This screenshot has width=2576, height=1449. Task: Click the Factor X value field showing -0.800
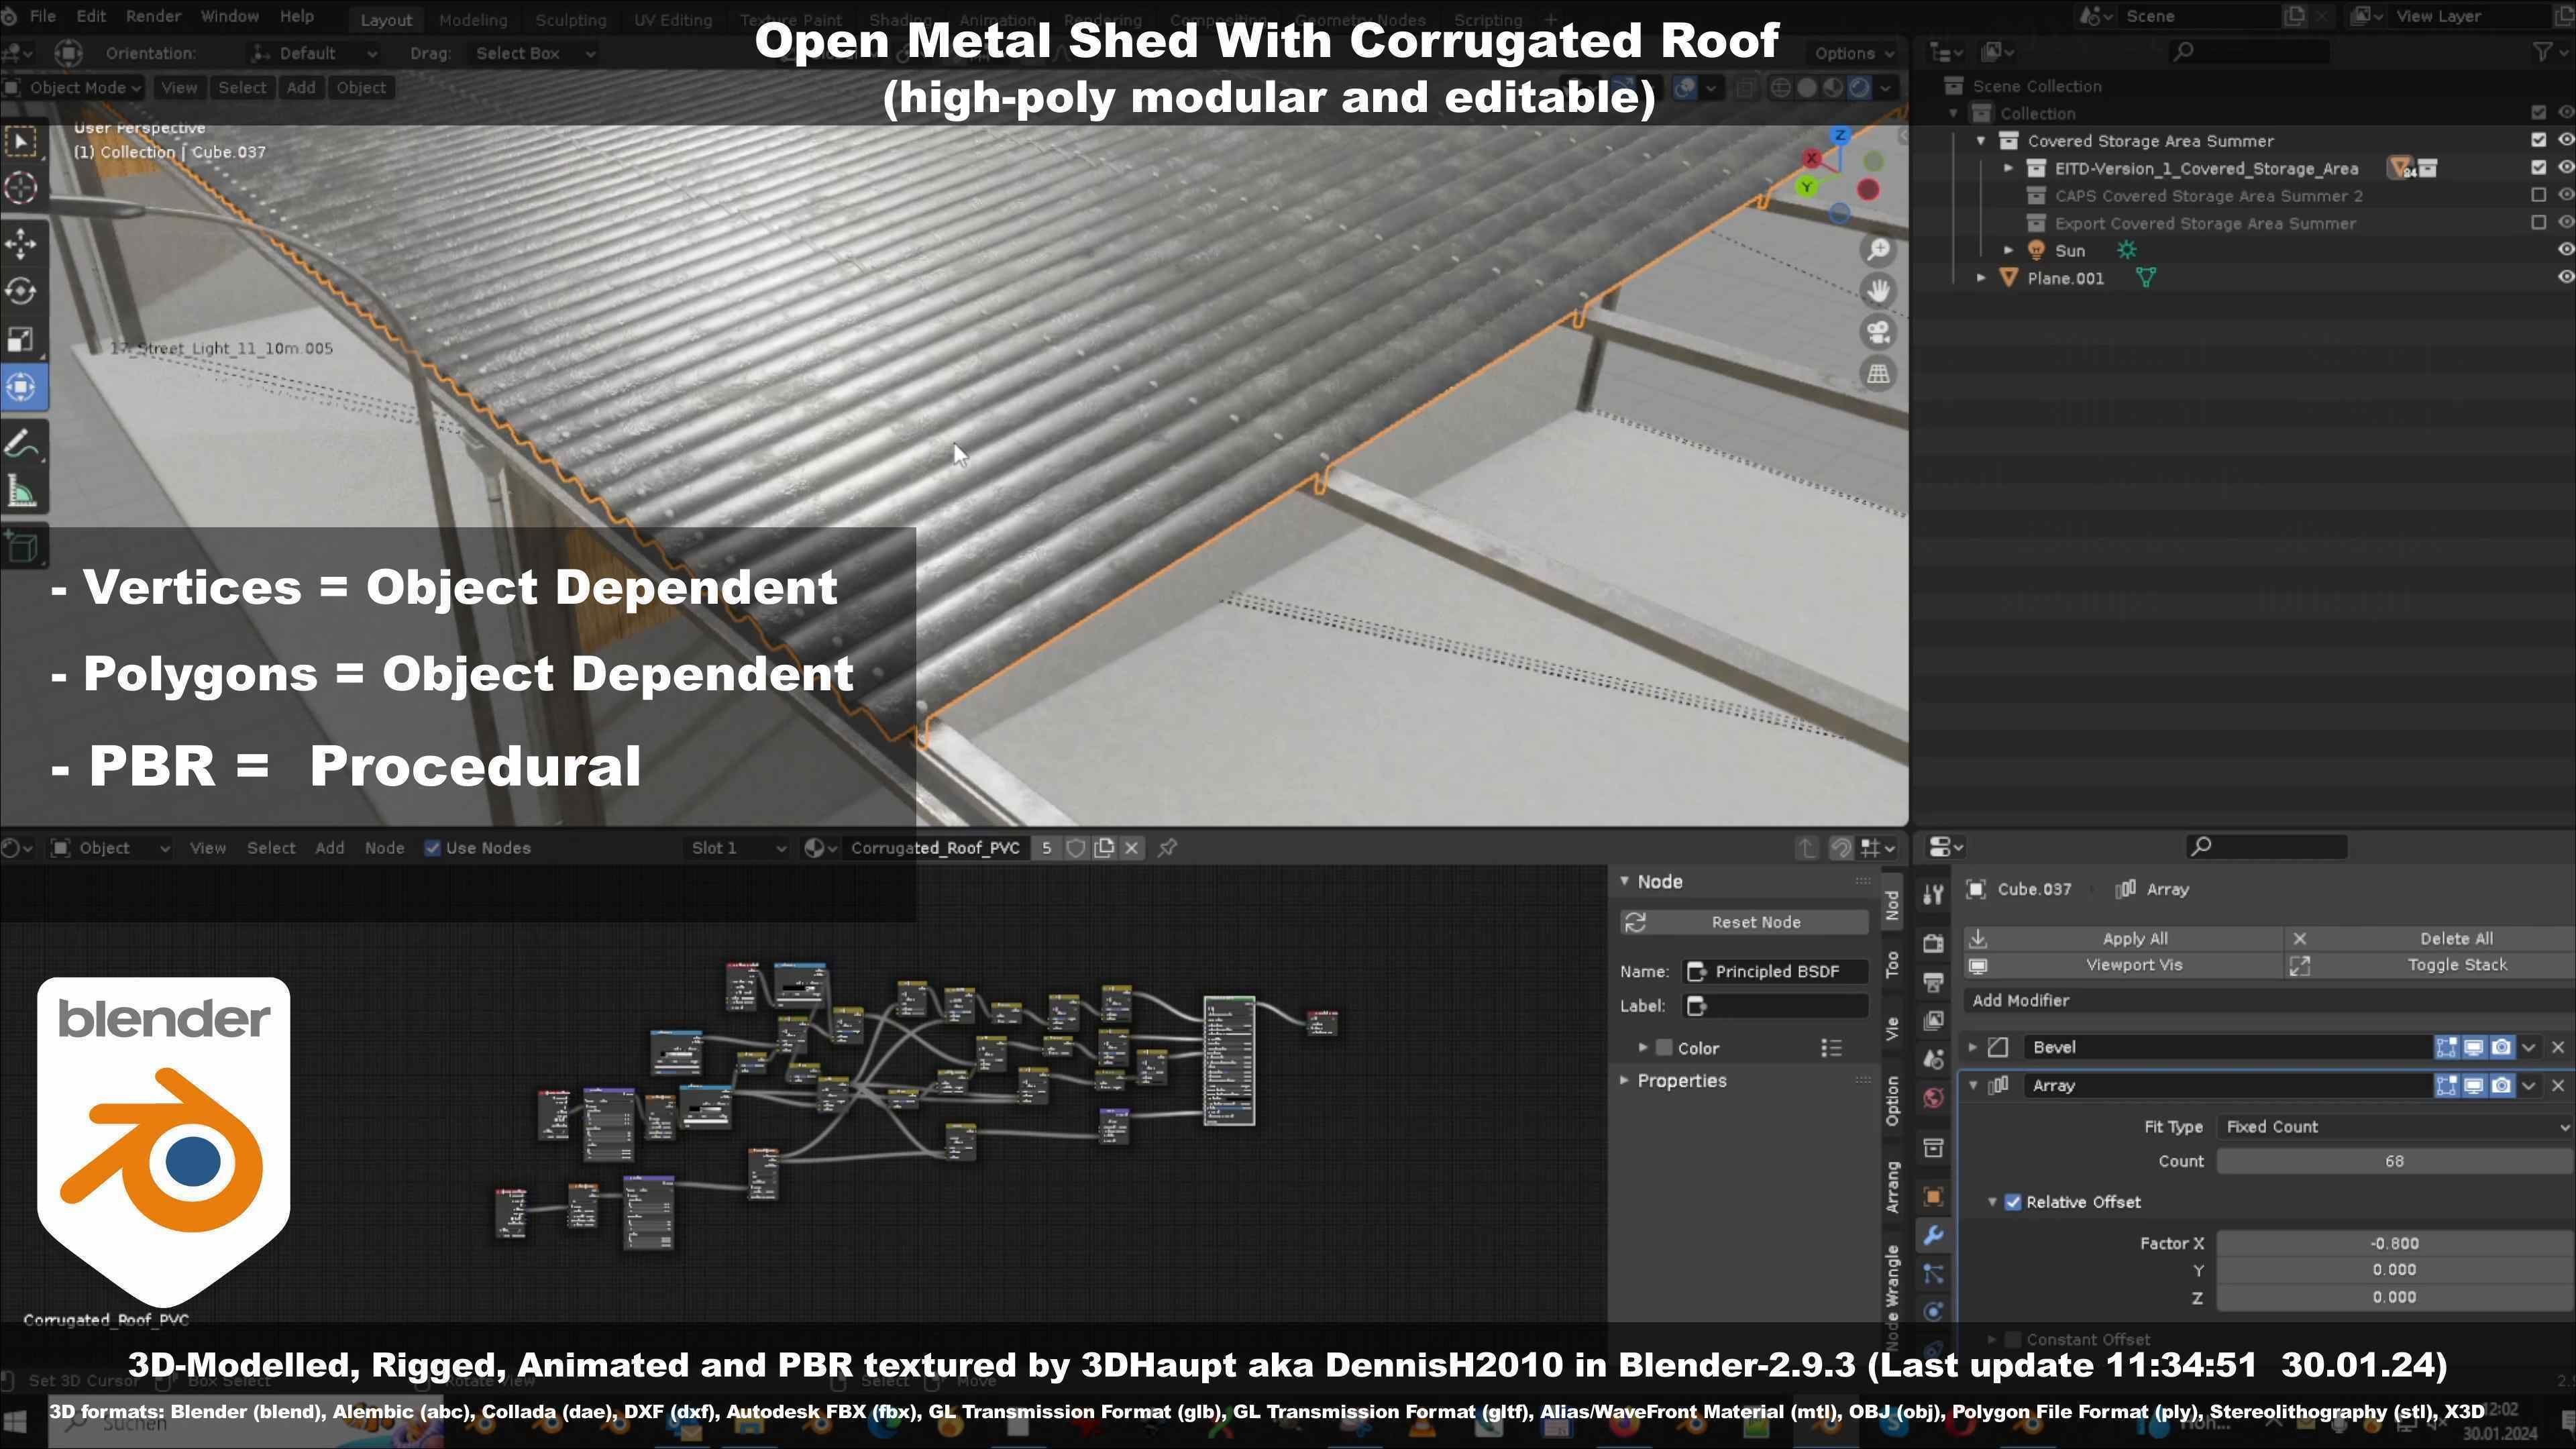click(2394, 1243)
